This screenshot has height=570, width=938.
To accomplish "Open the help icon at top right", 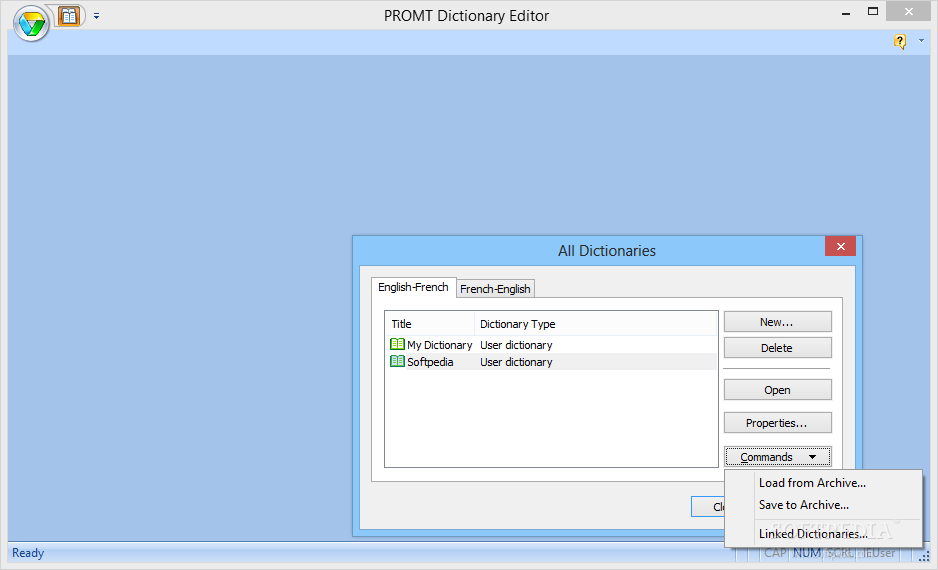I will click(x=900, y=41).
